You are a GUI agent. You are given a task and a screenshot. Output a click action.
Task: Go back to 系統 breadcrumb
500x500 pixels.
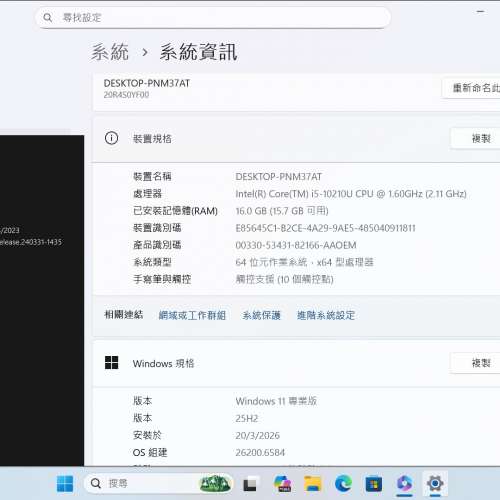click(110, 52)
